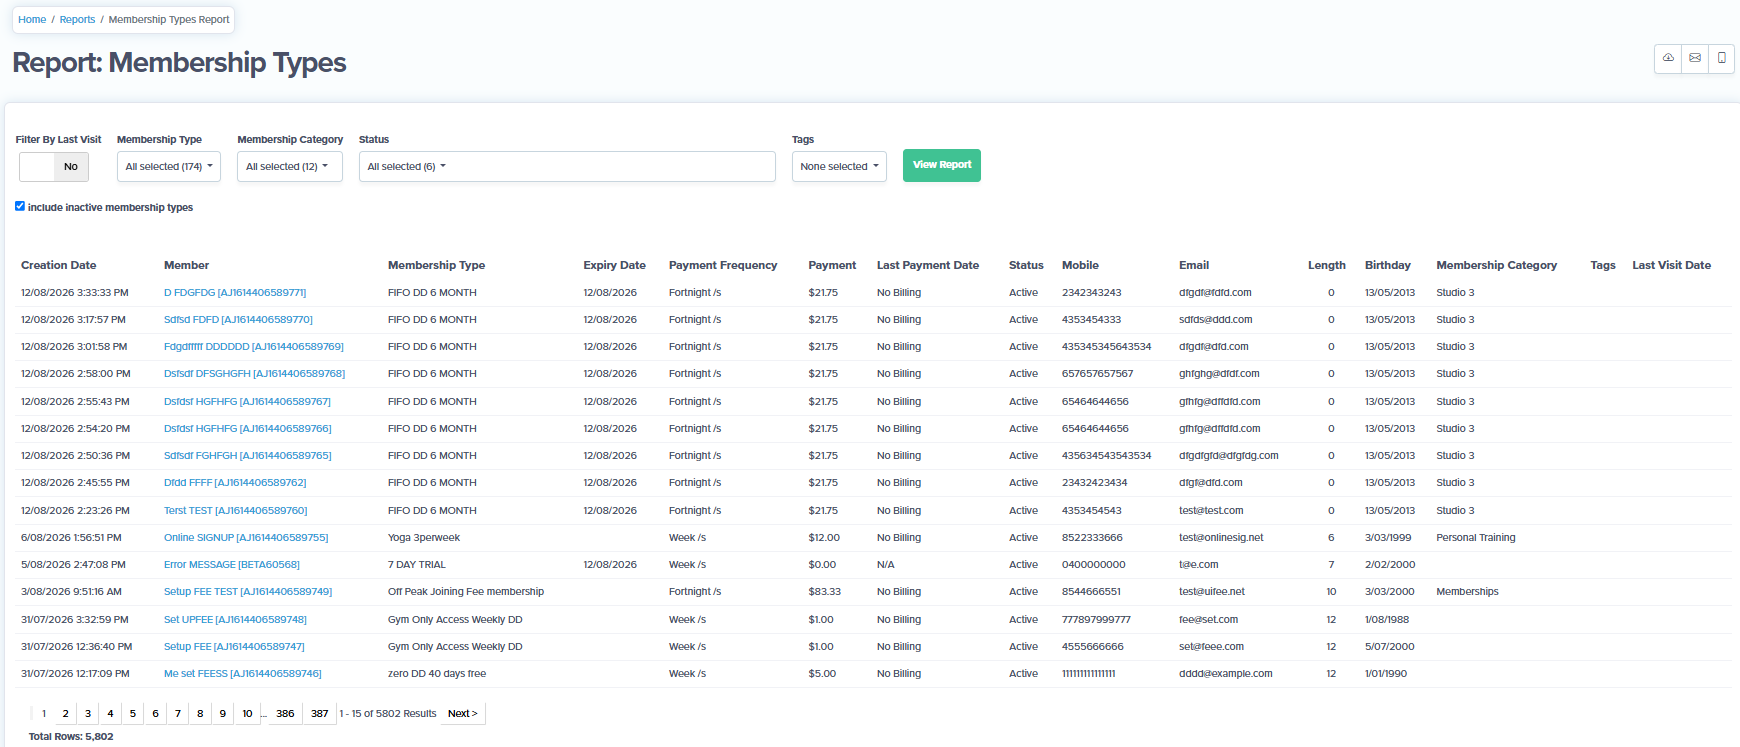Click the Payment Frequency column header
Viewport: 1740px width, 747px height.
[723, 265]
